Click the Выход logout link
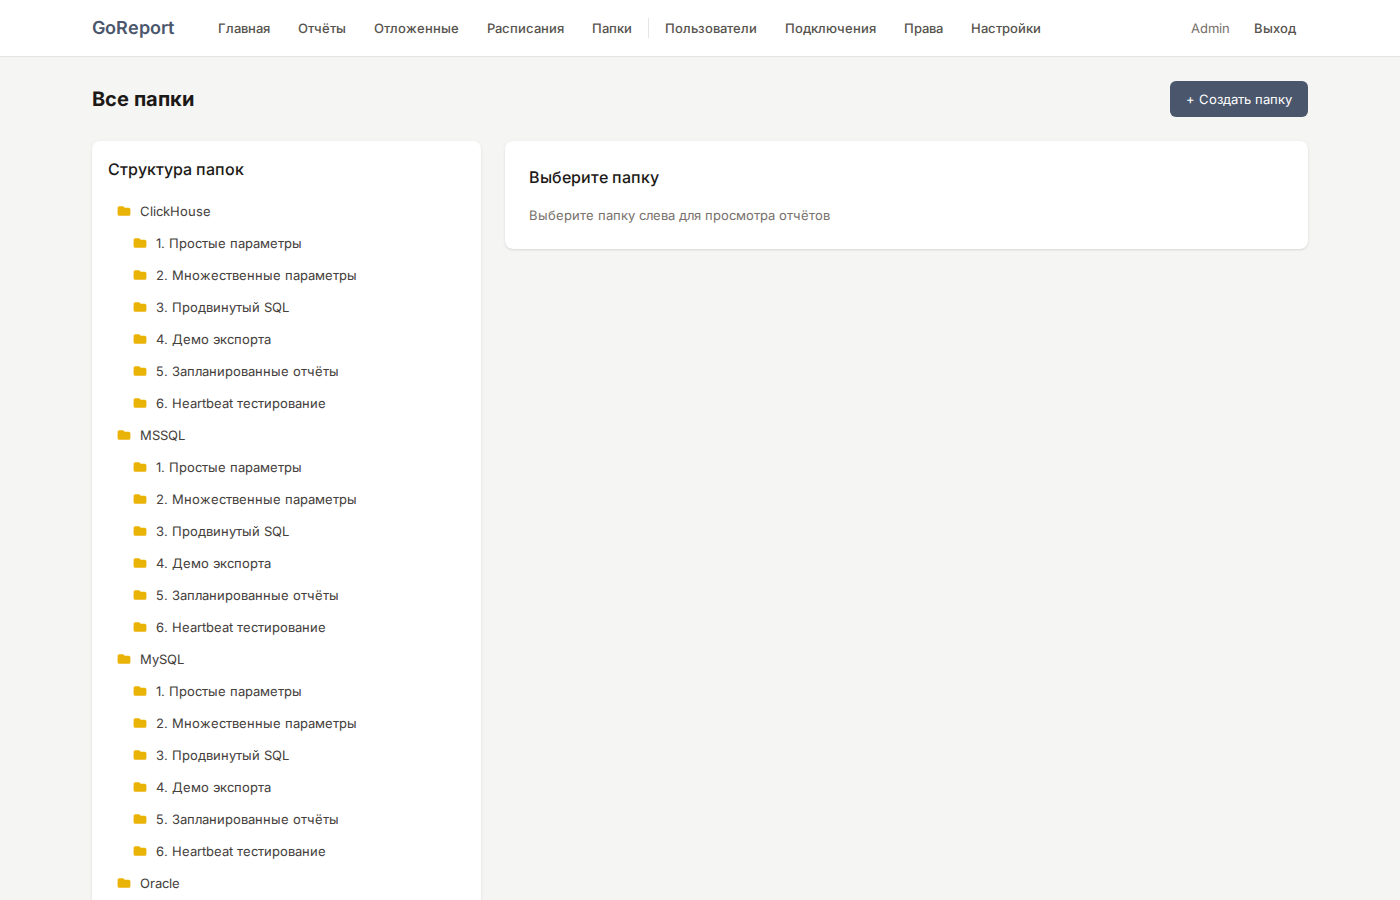The image size is (1400, 900). 1274,28
